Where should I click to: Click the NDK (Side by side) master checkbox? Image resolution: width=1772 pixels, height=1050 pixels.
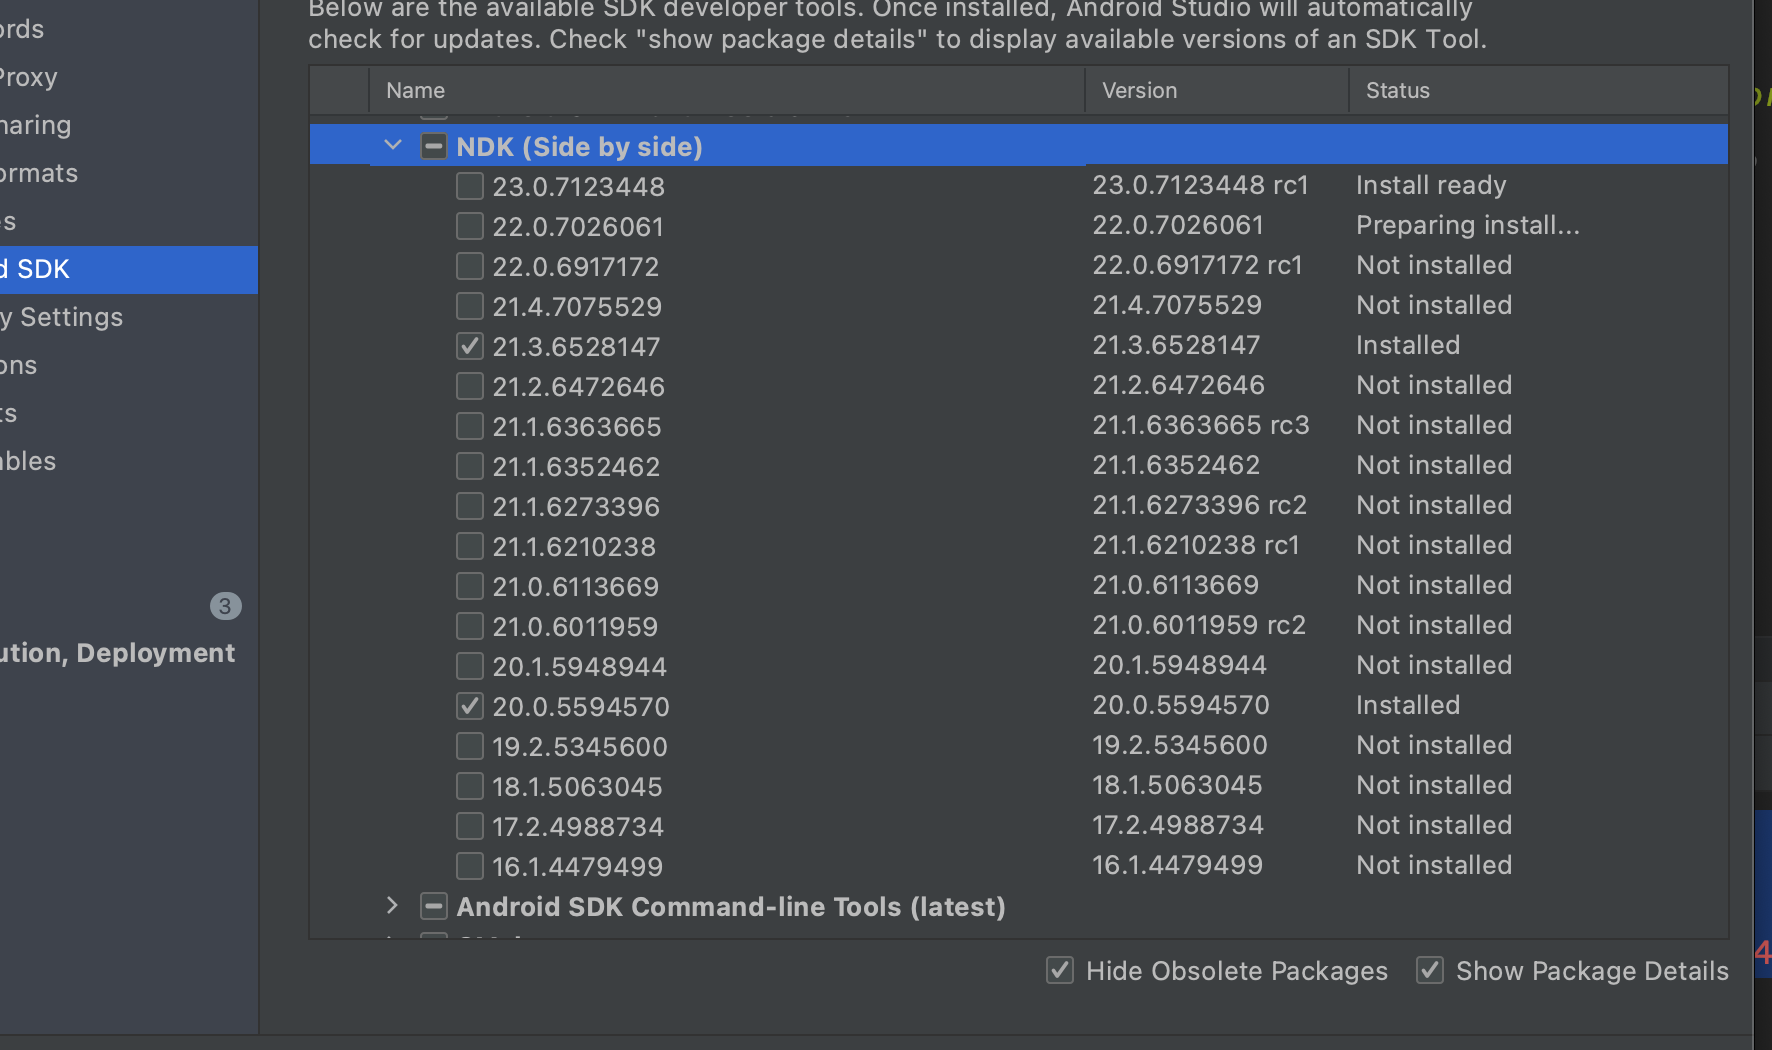point(434,145)
